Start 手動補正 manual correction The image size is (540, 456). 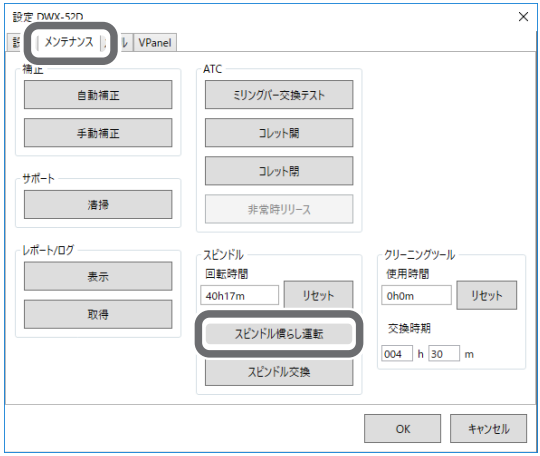98,133
